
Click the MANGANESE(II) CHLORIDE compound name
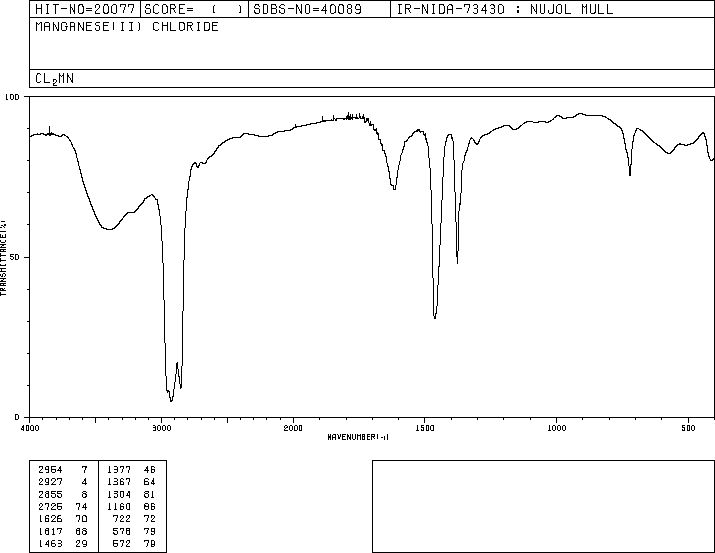127,26
